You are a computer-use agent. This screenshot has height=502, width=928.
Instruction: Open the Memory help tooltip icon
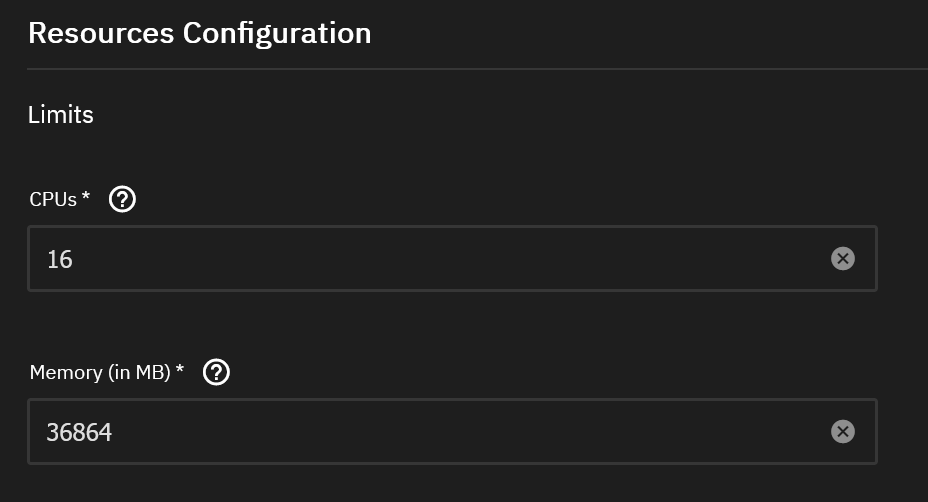tap(216, 373)
